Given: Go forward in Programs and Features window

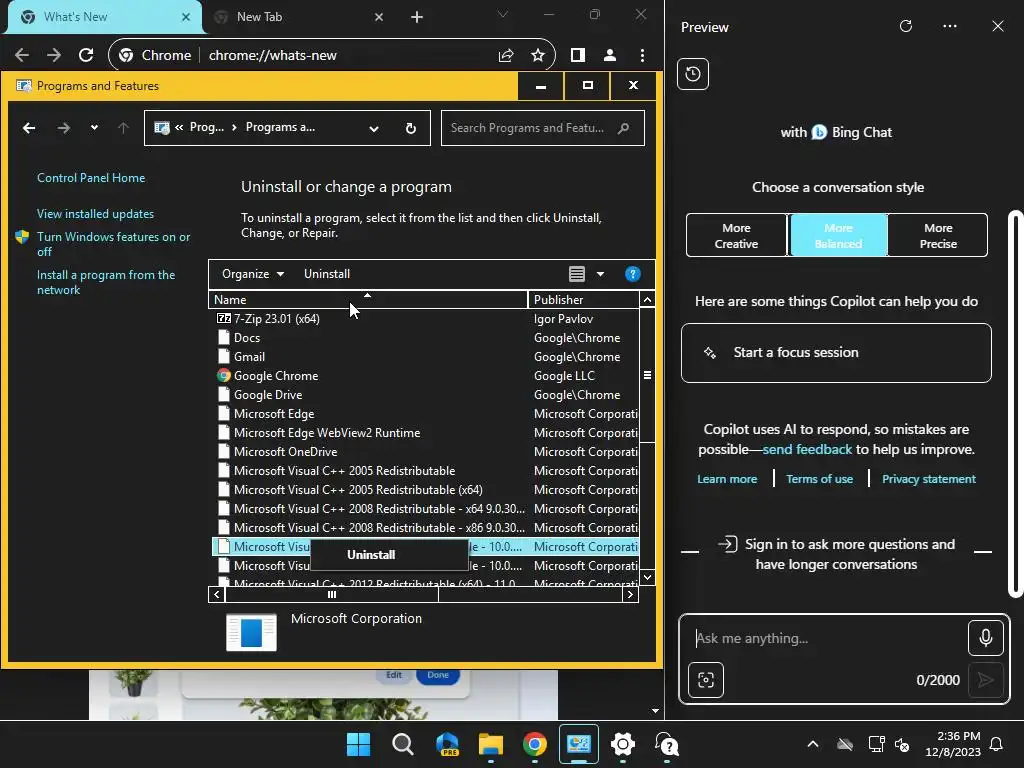Looking at the screenshot, I should (x=63, y=128).
